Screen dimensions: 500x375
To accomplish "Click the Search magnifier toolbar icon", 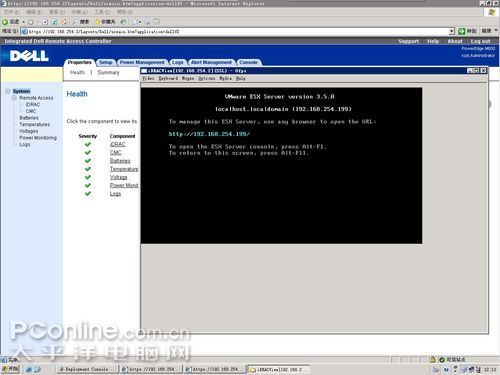I will coord(75,22).
